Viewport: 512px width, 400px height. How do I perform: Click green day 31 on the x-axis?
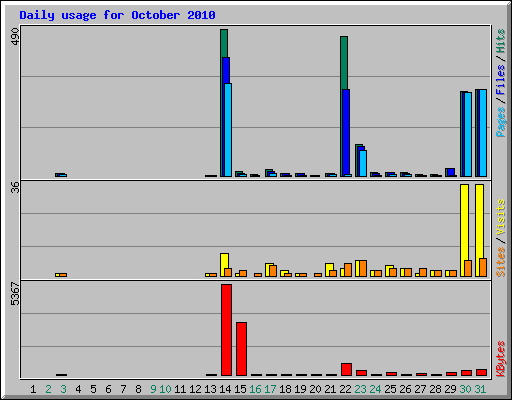480,389
